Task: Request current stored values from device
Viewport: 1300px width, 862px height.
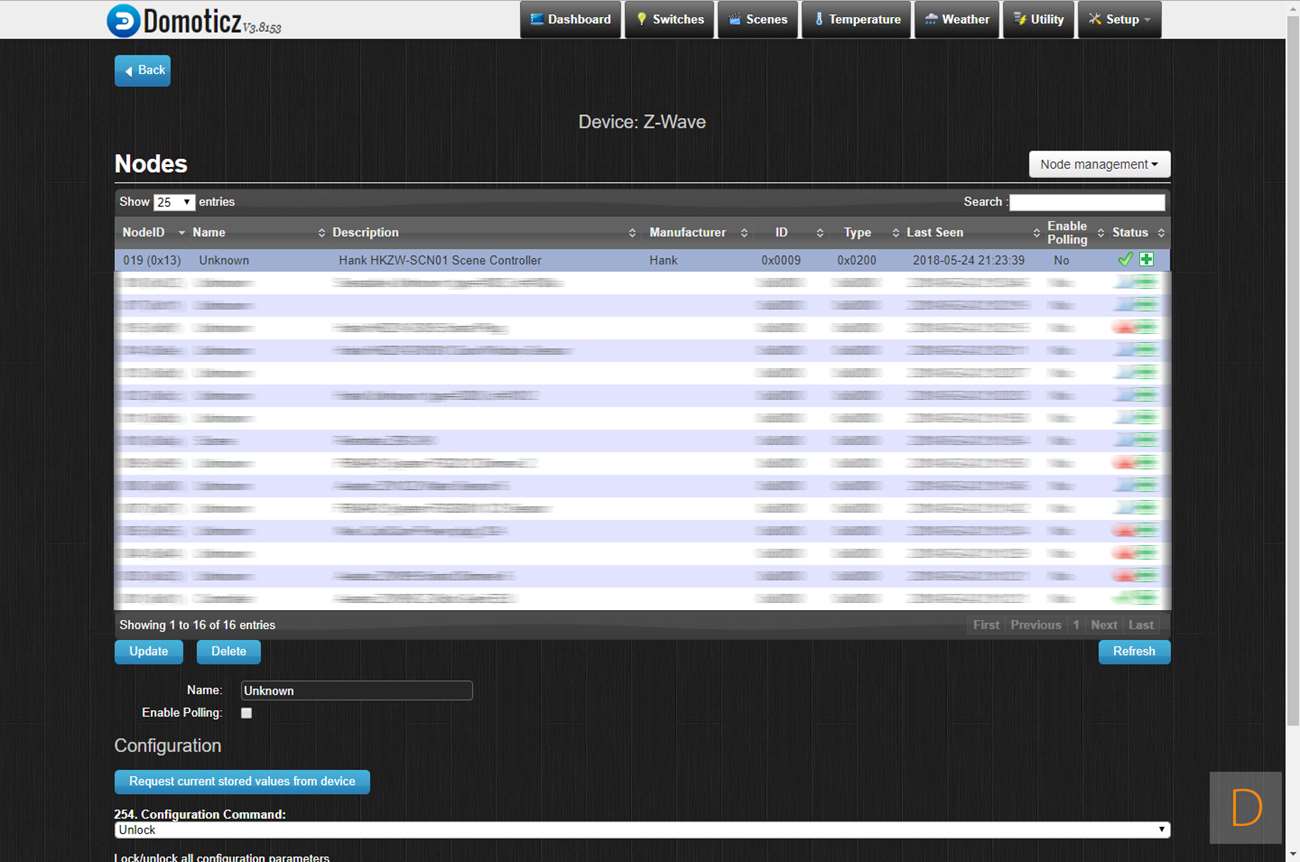Action: pos(242,781)
